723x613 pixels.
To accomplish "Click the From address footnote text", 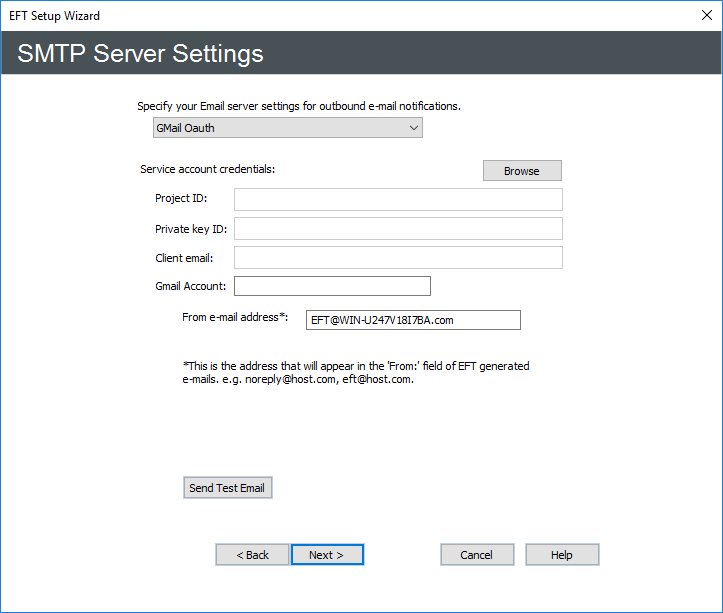I will (x=355, y=373).
